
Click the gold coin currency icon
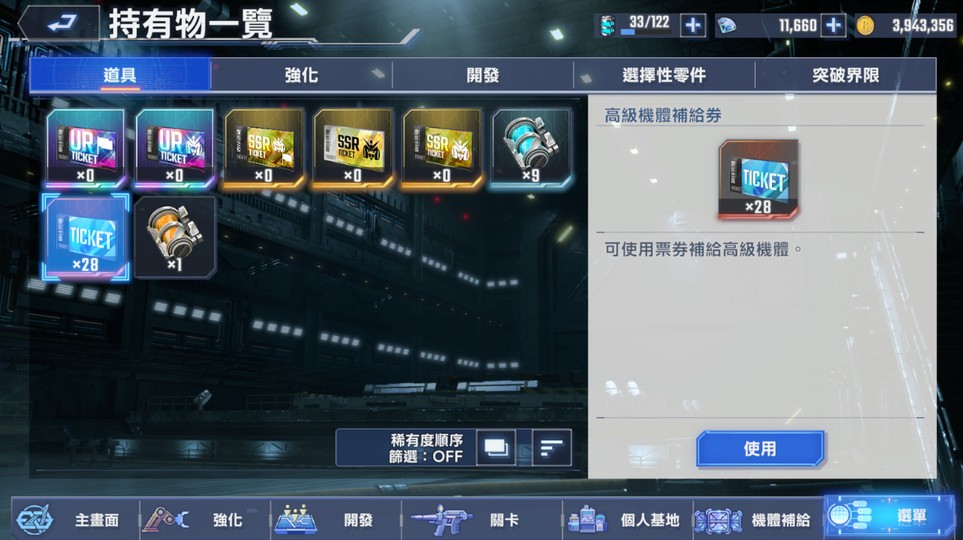(865, 26)
